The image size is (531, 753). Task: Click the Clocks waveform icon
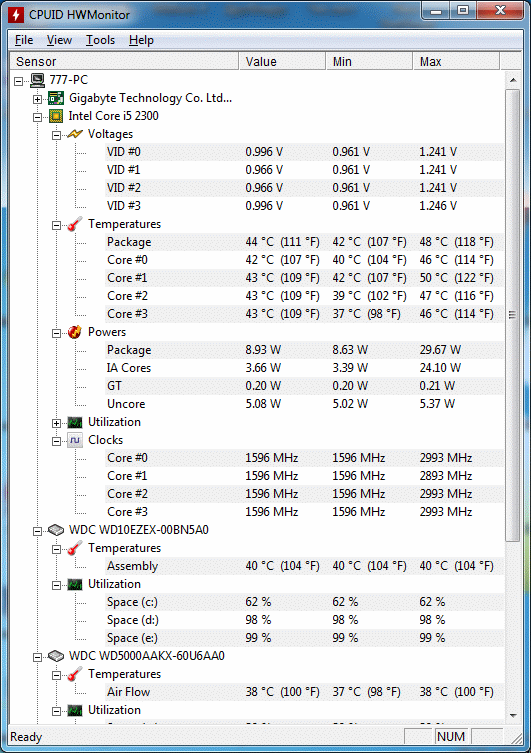pos(75,440)
